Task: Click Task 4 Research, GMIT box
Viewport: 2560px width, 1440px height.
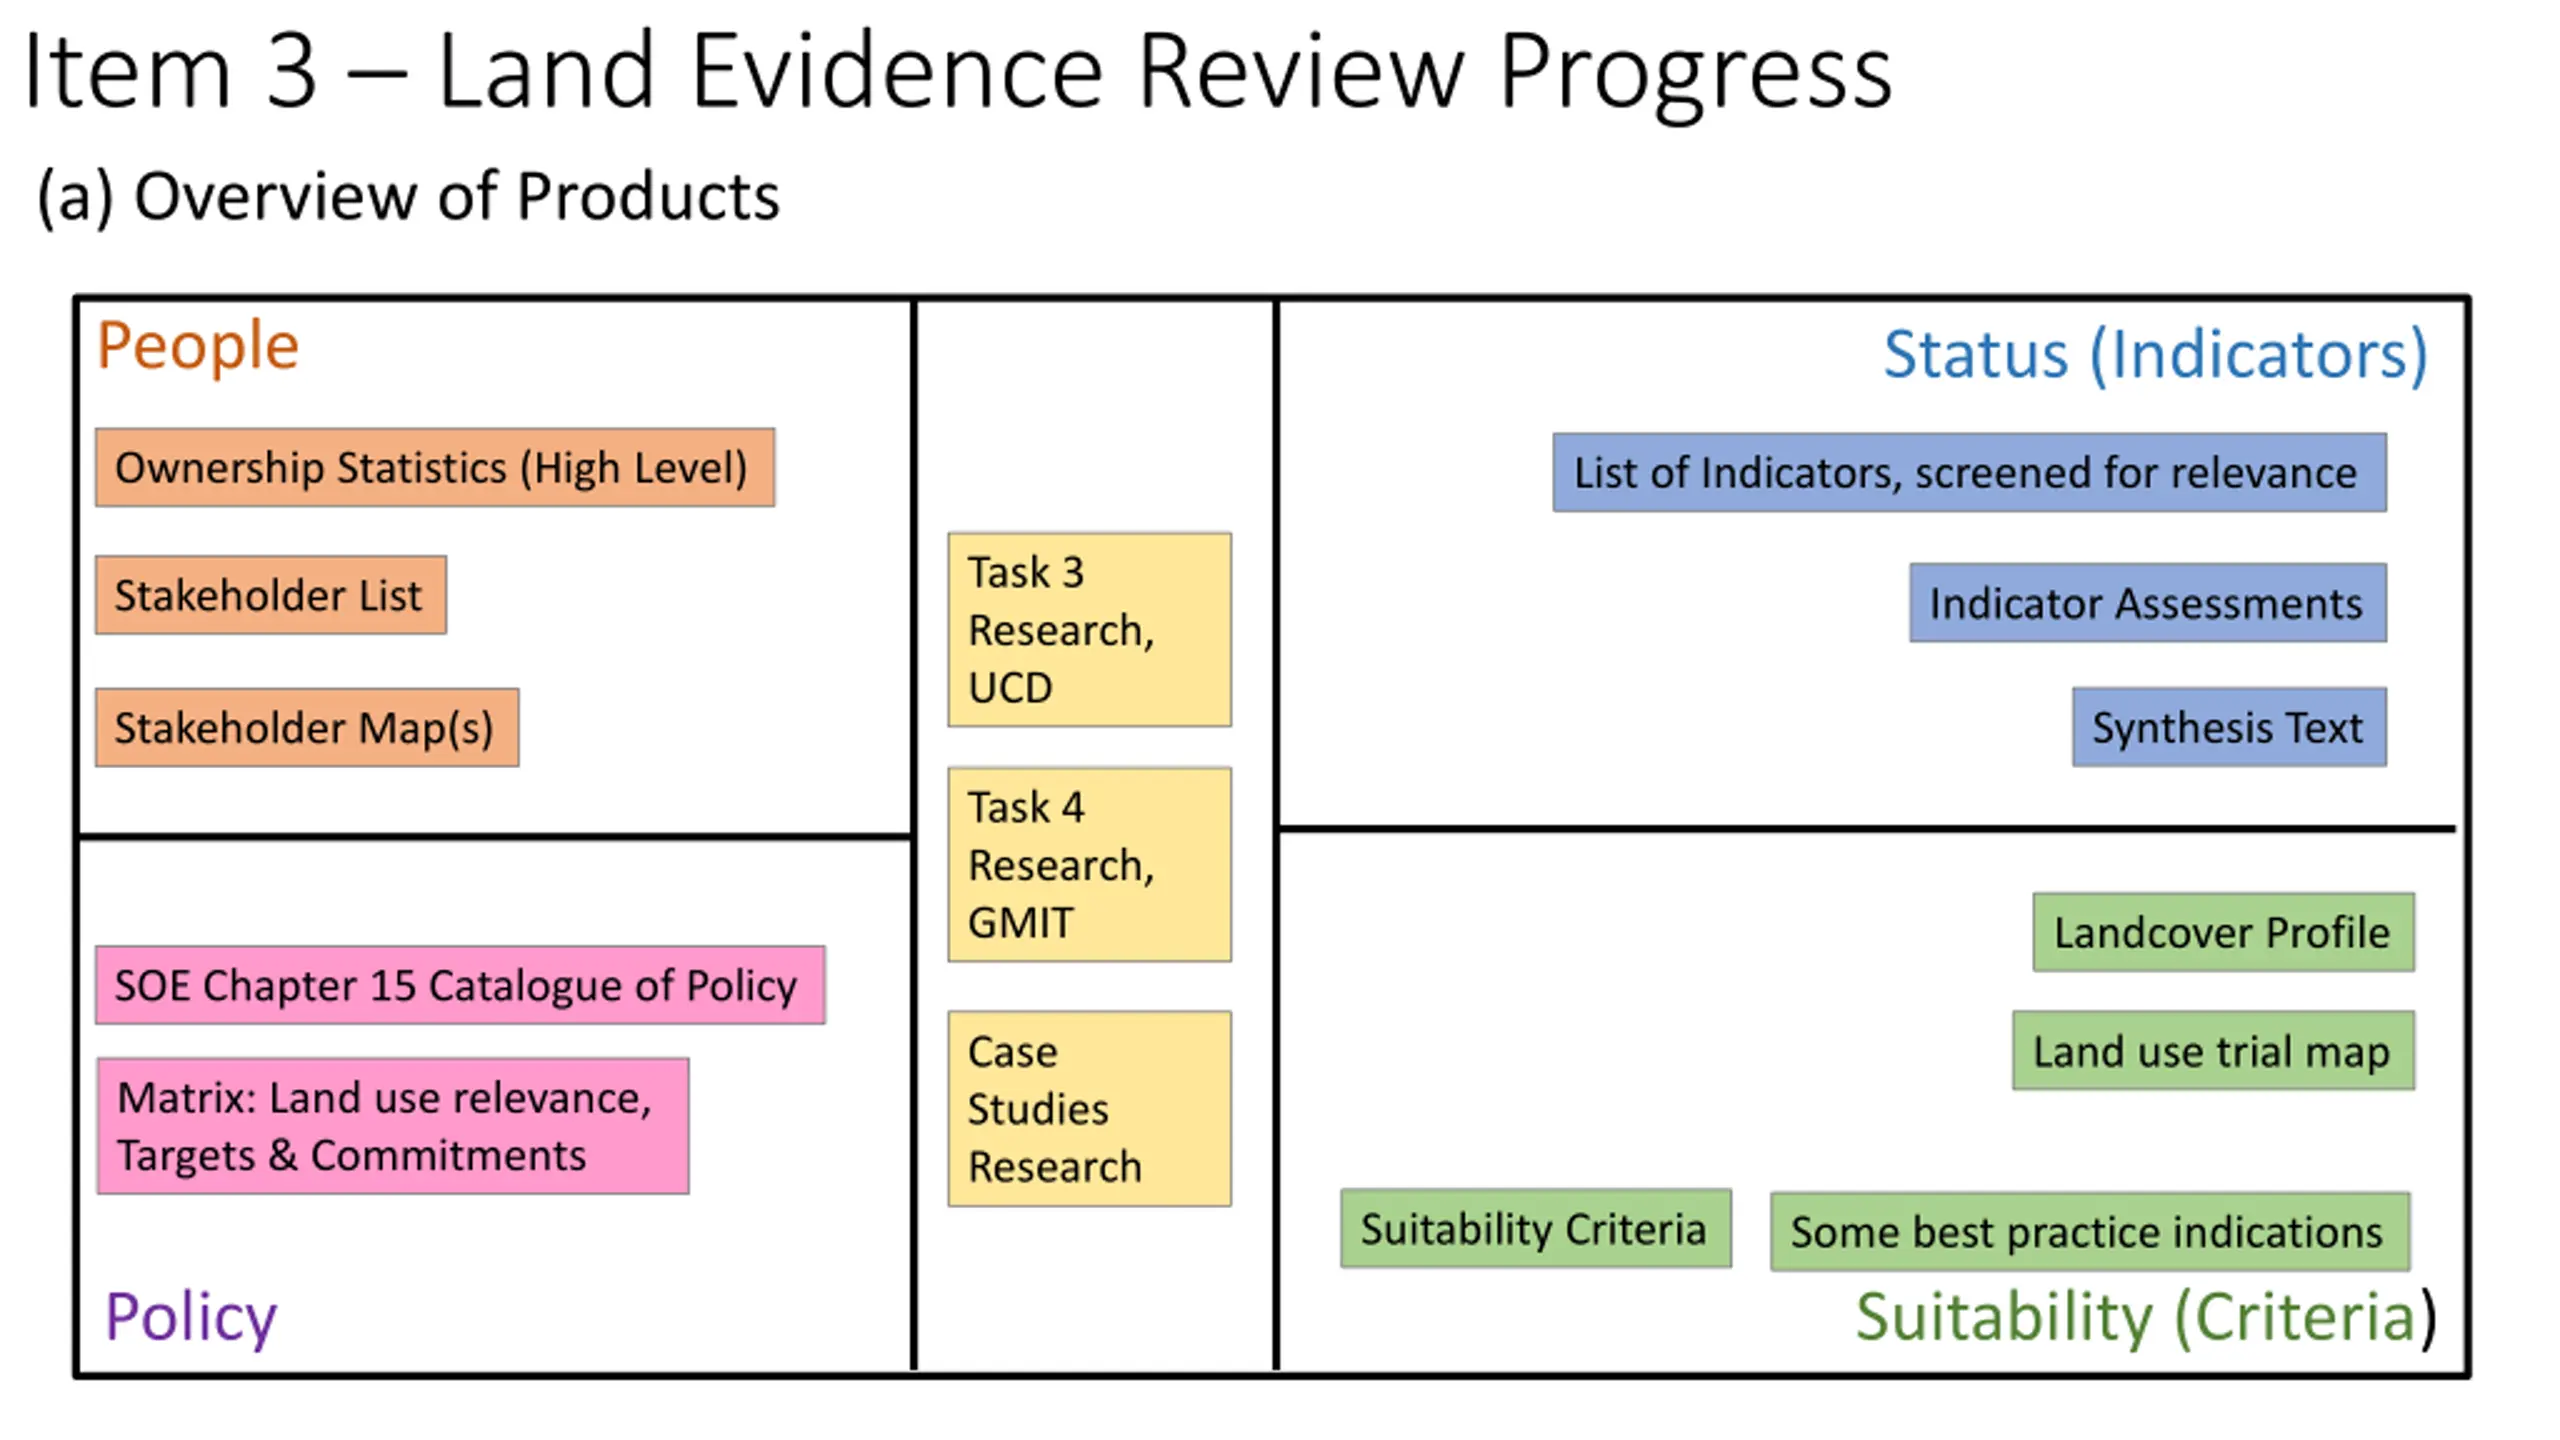Action: tap(1089, 864)
